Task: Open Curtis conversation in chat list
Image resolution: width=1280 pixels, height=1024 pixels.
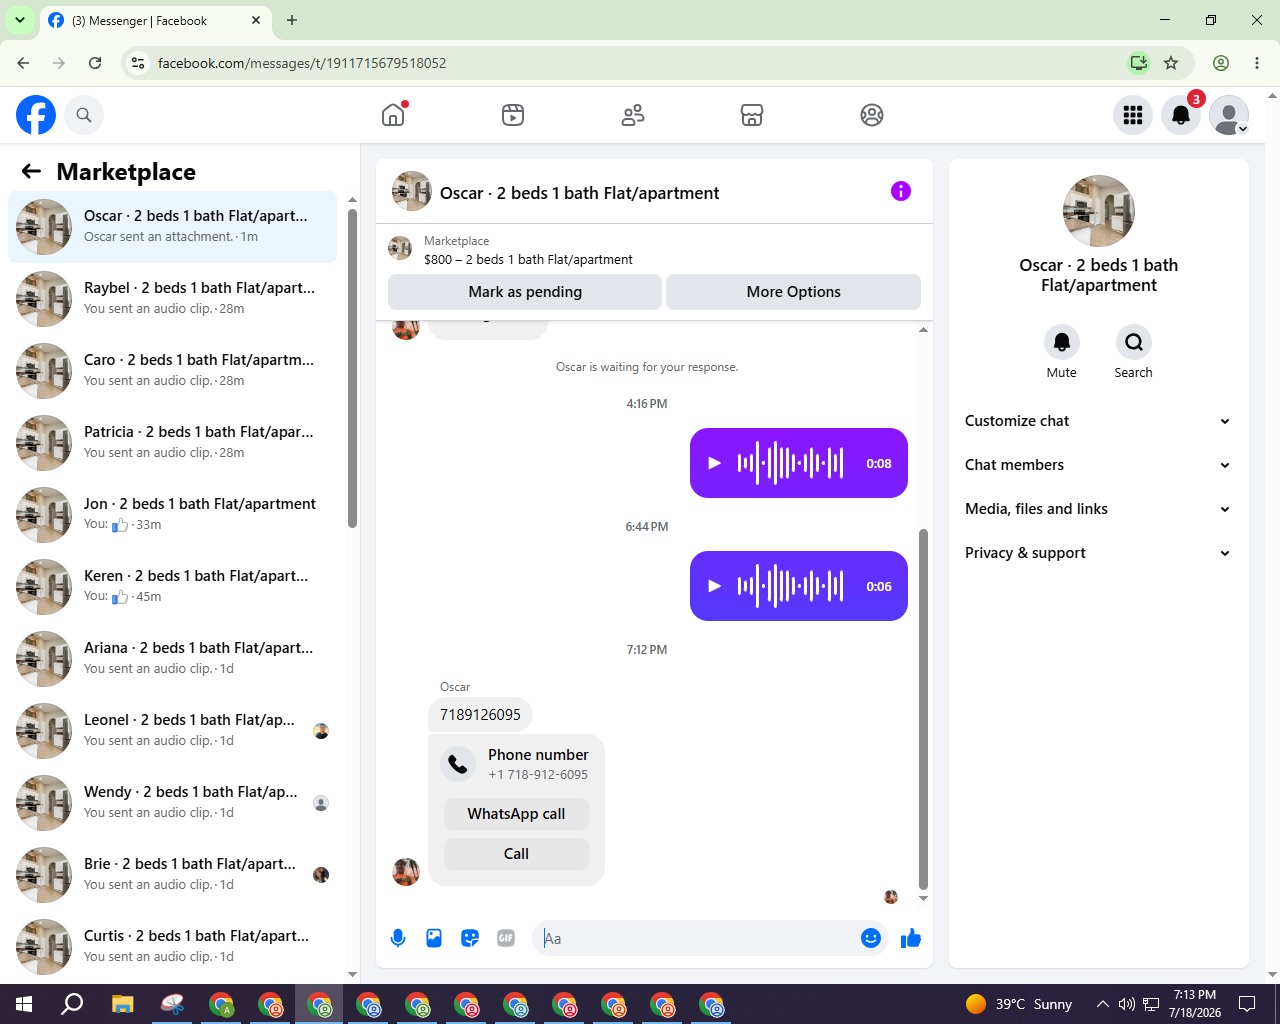Action: [x=173, y=947]
